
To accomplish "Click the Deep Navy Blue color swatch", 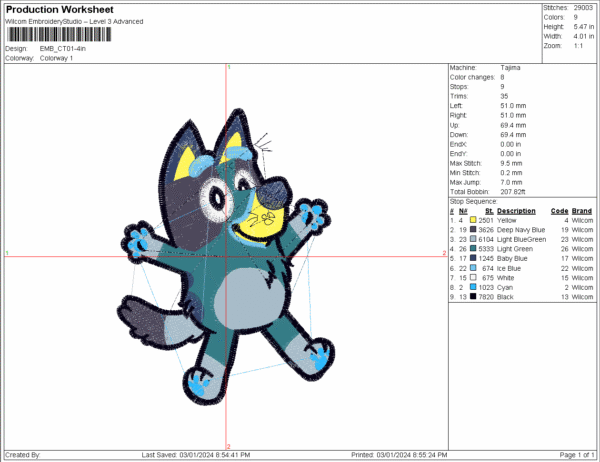I will (473, 230).
